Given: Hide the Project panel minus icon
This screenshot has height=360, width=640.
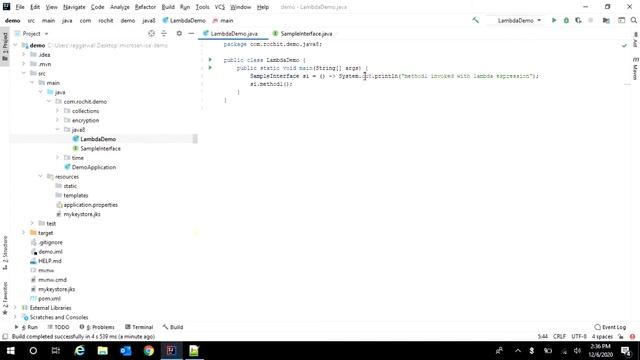Looking at the screenshot, I should pyautogui.click(x=191, y=33).
